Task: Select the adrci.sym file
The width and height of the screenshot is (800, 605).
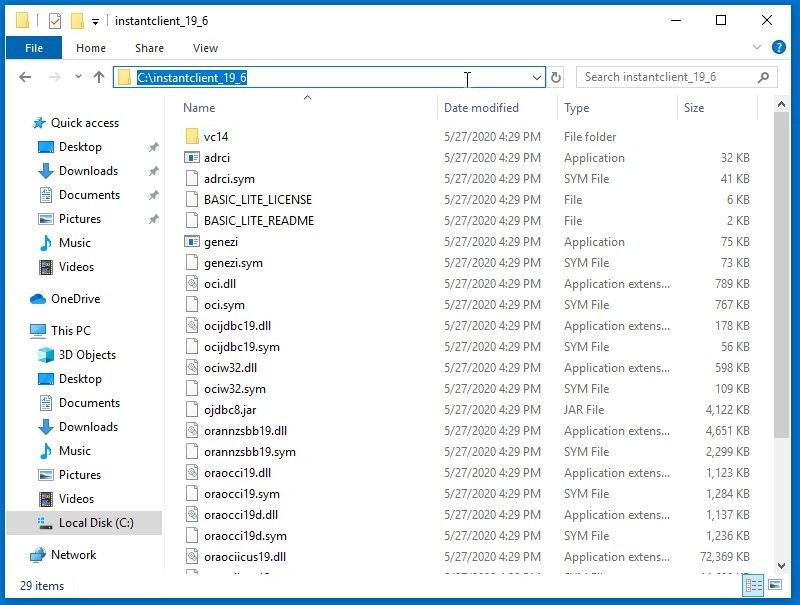Action: [229, 179]
